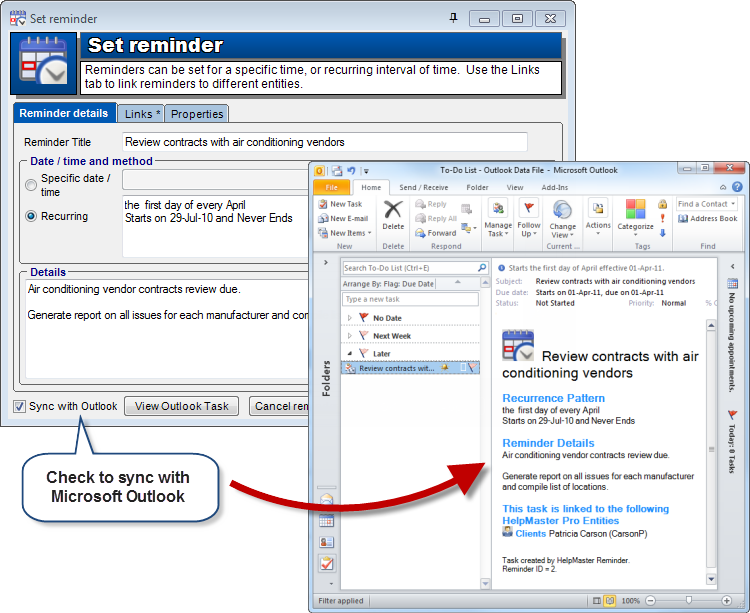This screenshot has width=750, height=613.
Task: Collapse the Later task group
Action: pos(350,353)
